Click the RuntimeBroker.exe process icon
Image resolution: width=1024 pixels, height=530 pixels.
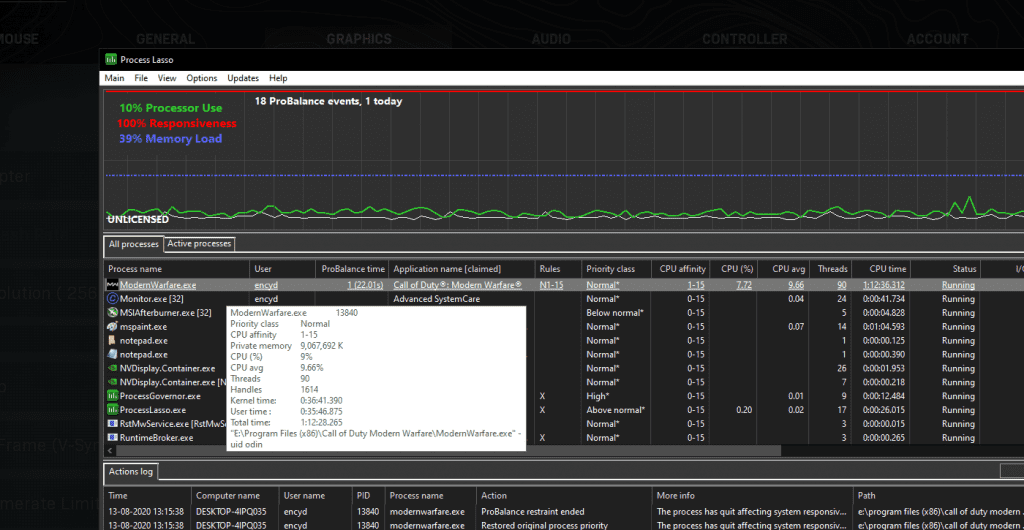[x=112, y=438]
